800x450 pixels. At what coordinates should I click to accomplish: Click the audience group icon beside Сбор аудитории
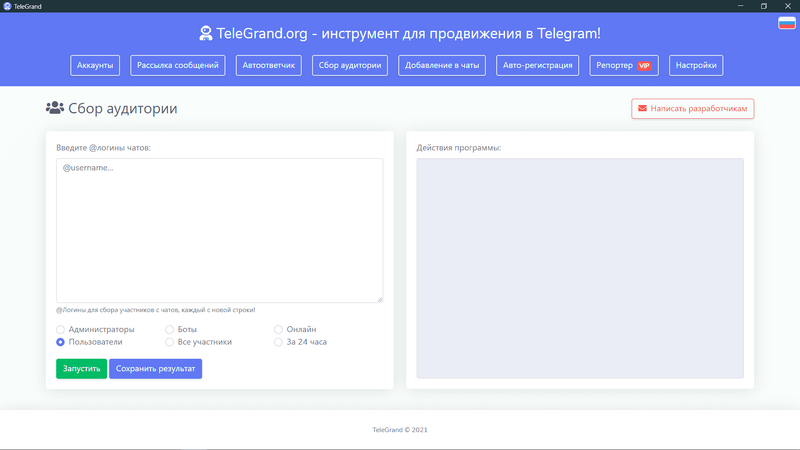pyautogui.click(x=55, y=108)
